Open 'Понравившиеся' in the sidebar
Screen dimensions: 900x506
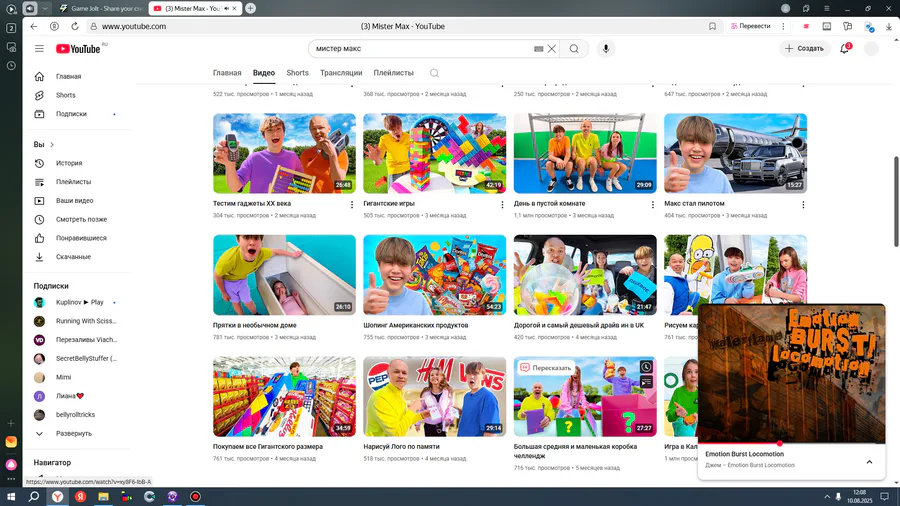click(81, 238)
